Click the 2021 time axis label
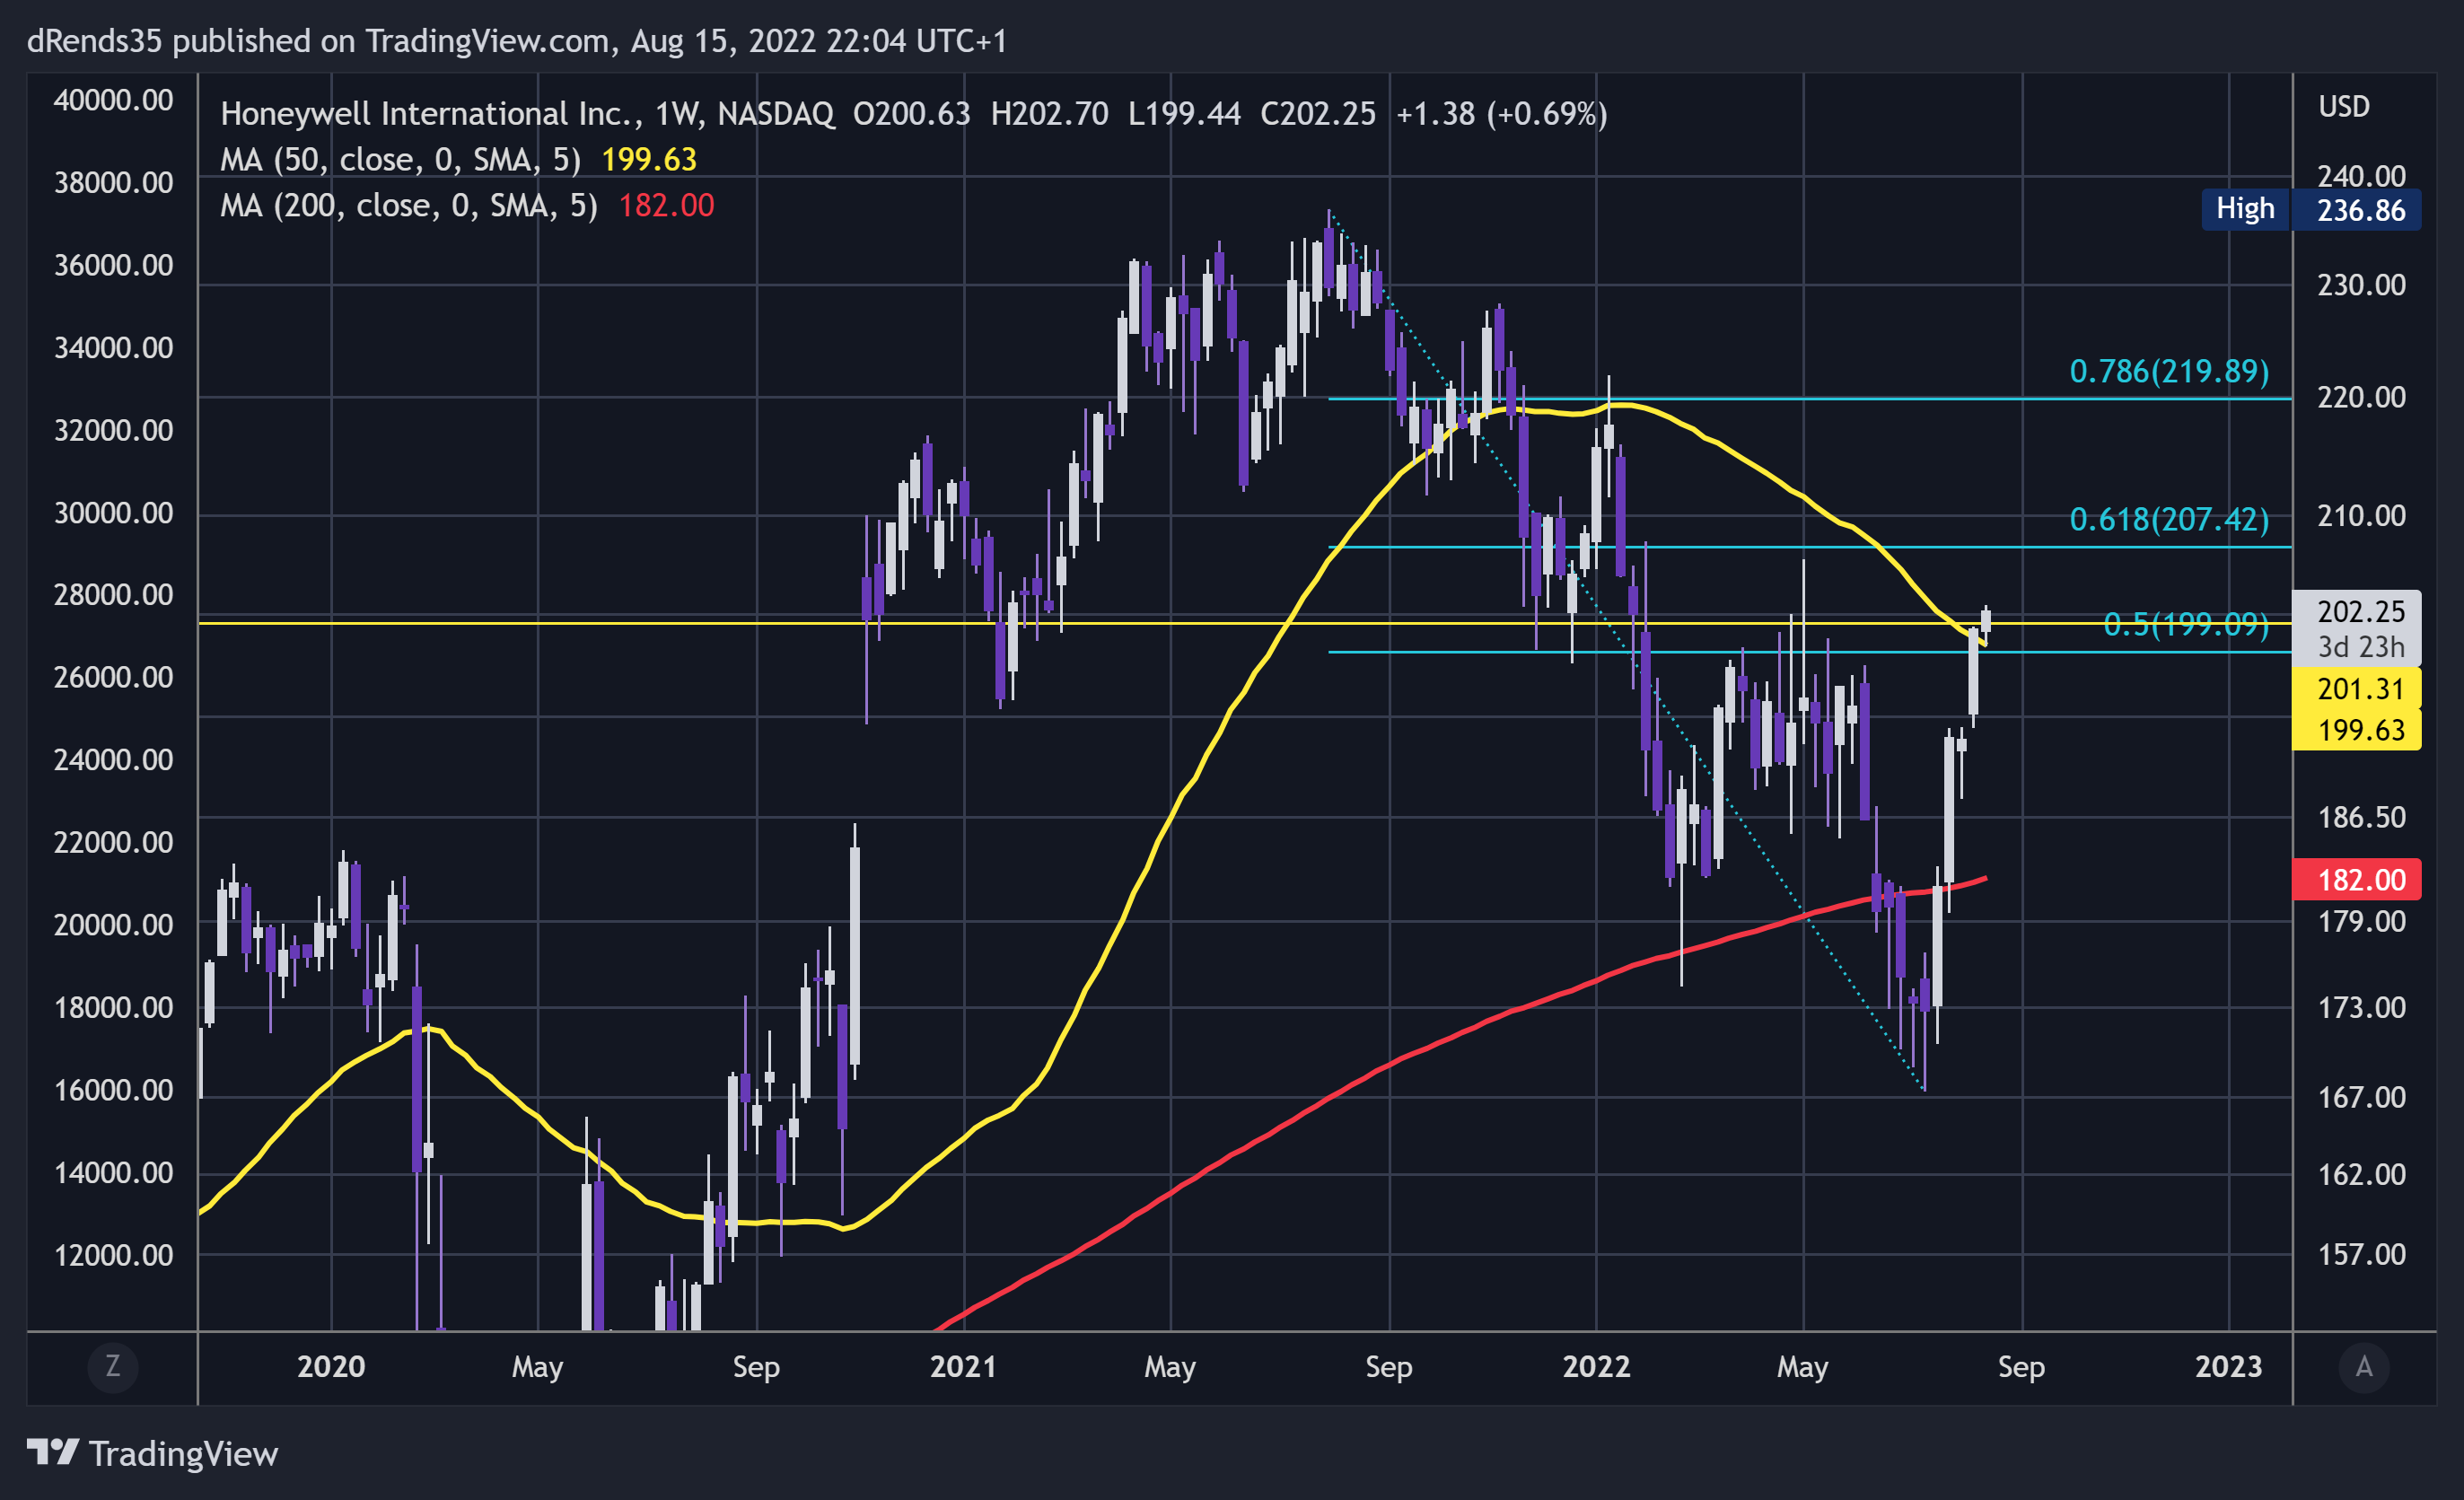The width and height of the screenshot is (2464, 1500). [963, 1366]
